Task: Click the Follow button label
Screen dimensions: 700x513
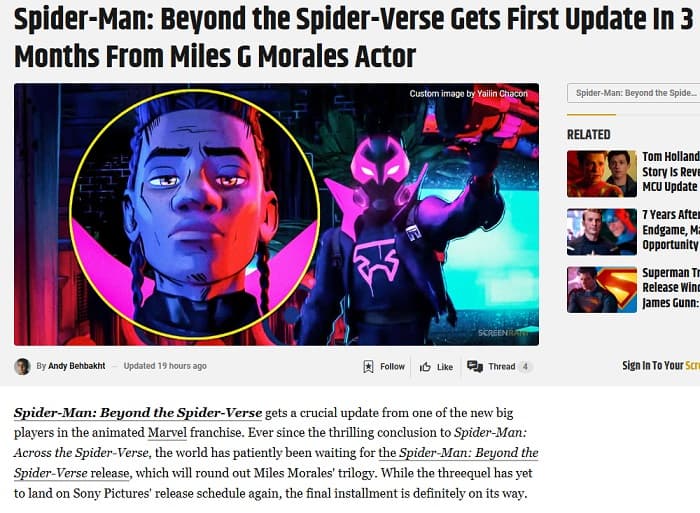Action: 392,367
